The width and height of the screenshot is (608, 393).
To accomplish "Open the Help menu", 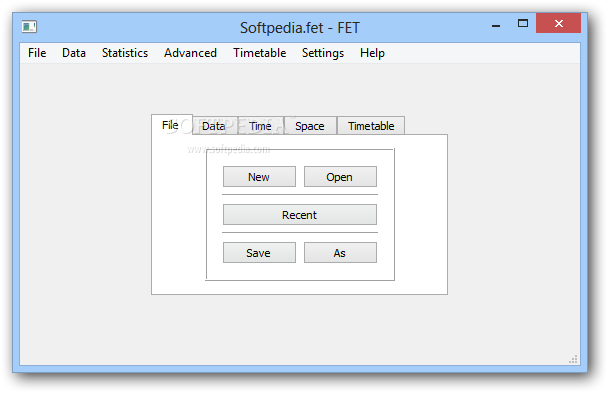I will point(372,53).
